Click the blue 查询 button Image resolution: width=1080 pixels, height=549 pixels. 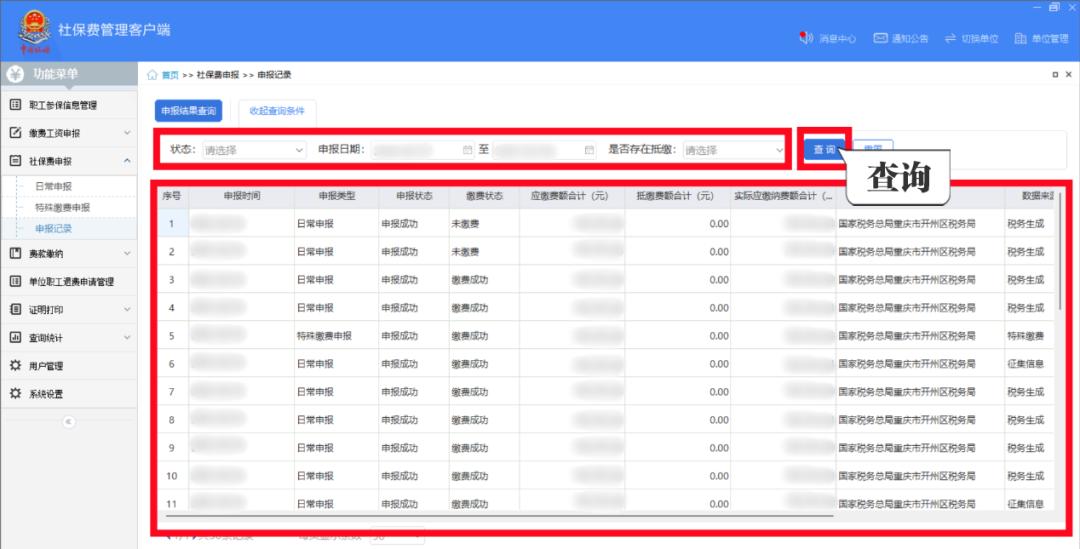tap(823, 149)
